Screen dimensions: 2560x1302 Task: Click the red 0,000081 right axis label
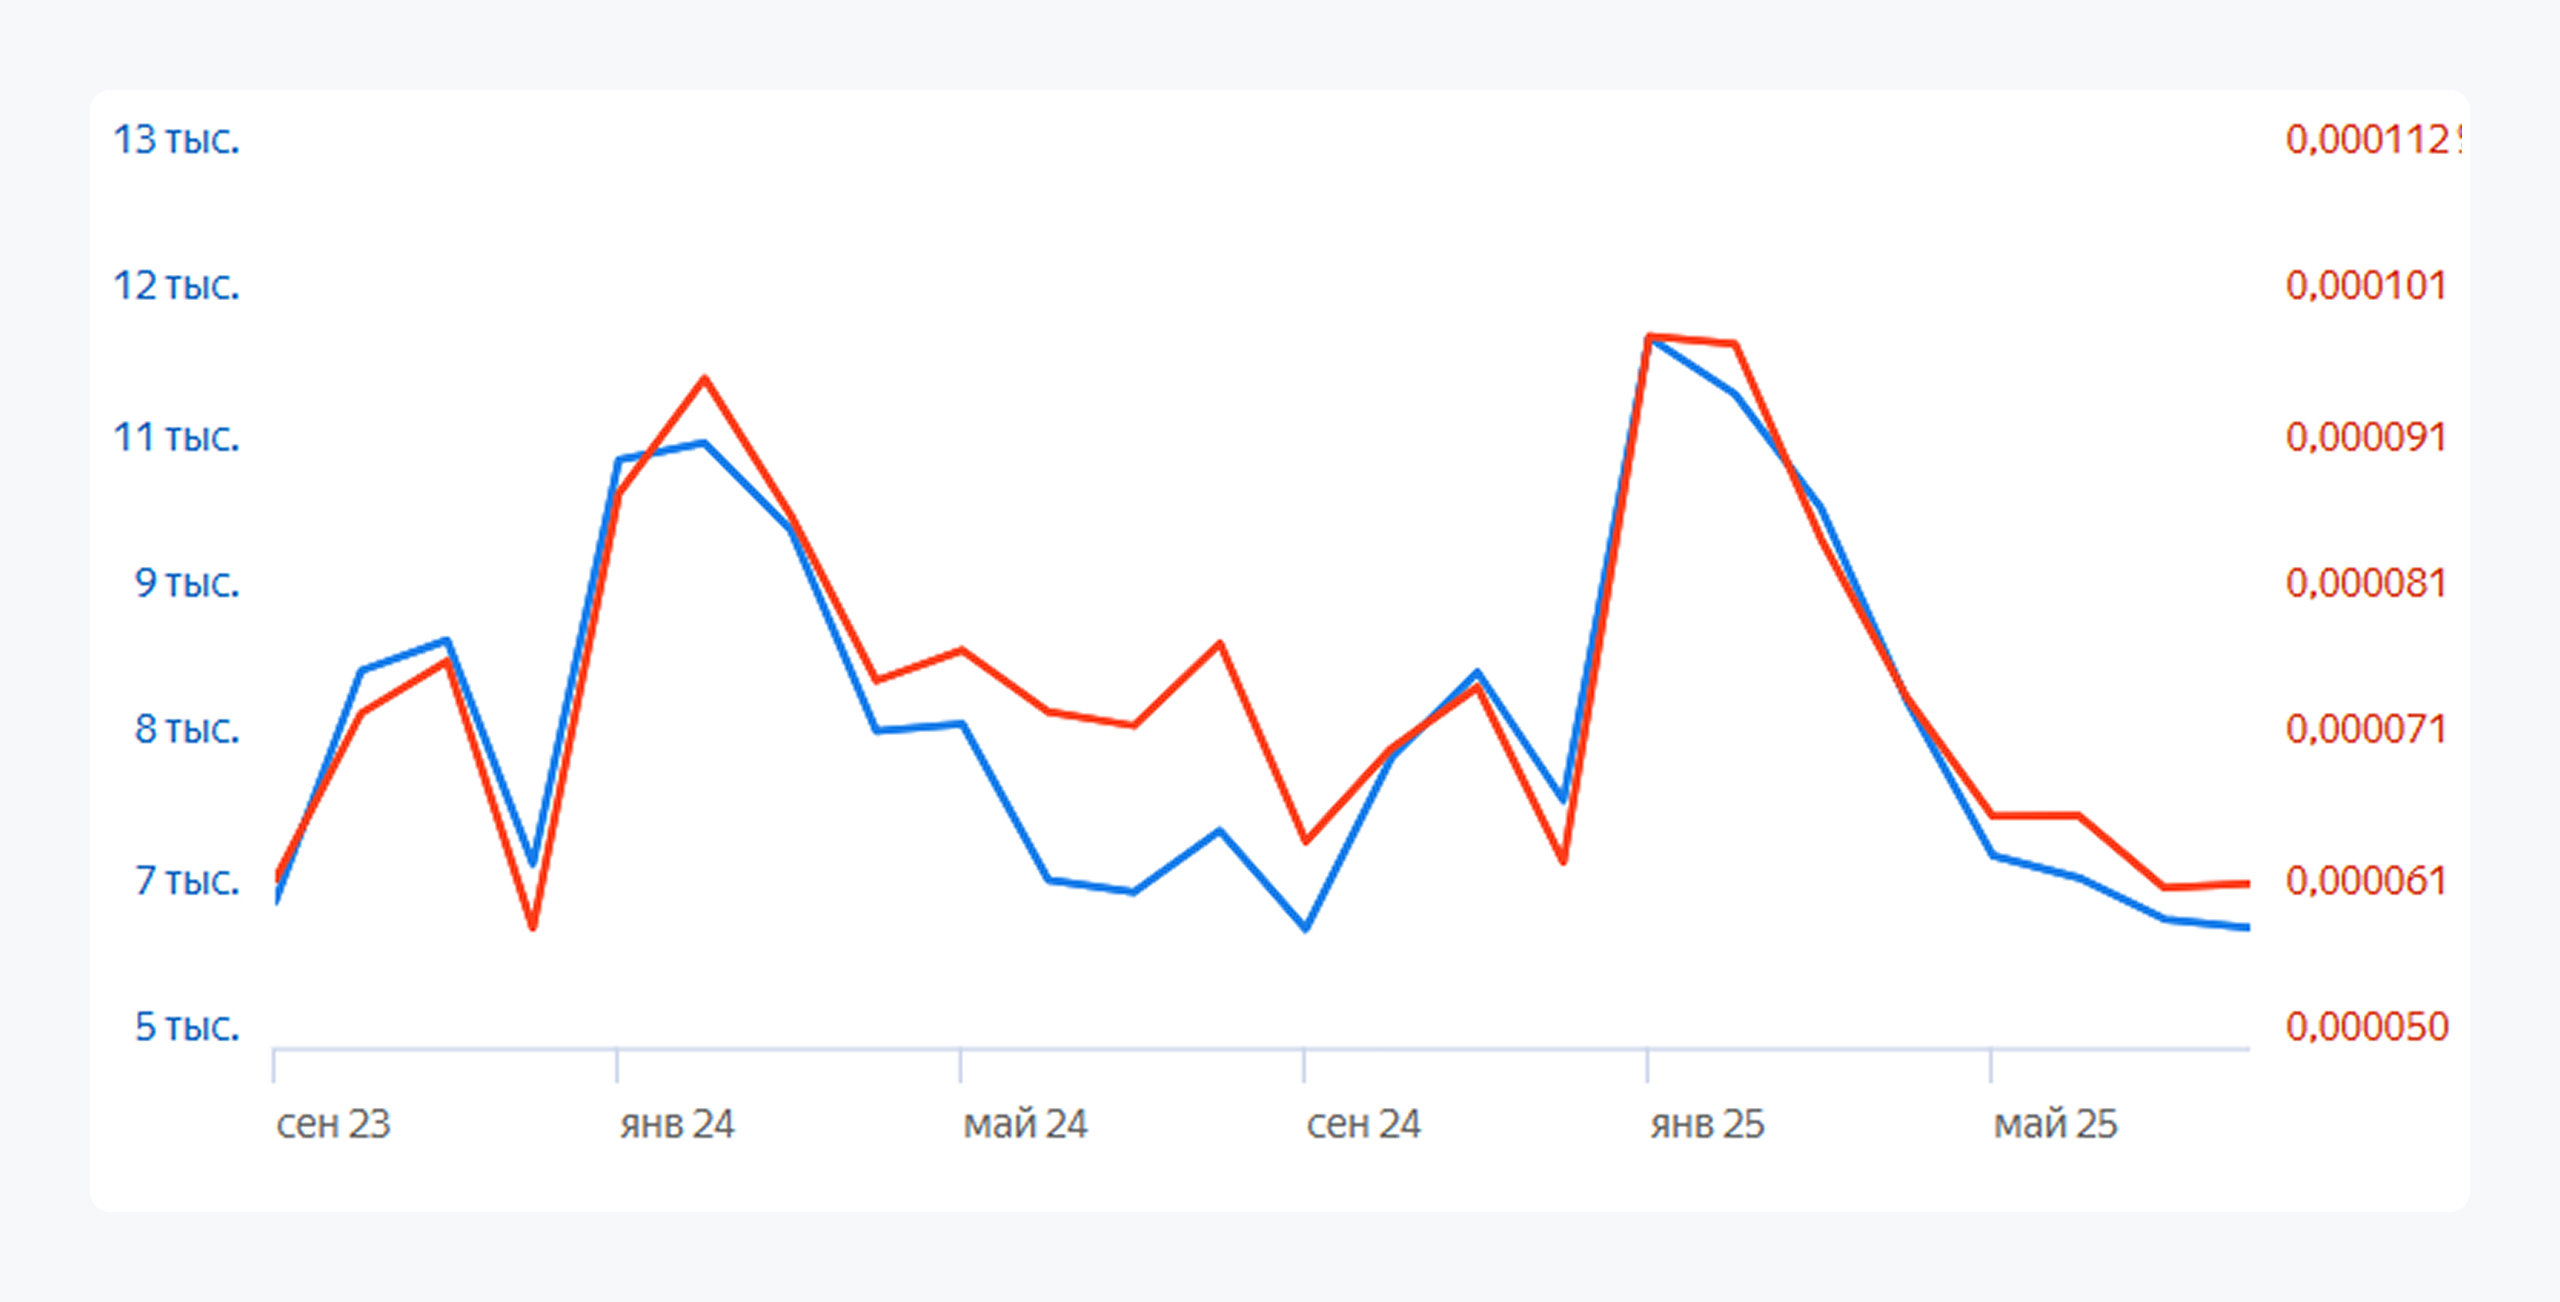2365,583
